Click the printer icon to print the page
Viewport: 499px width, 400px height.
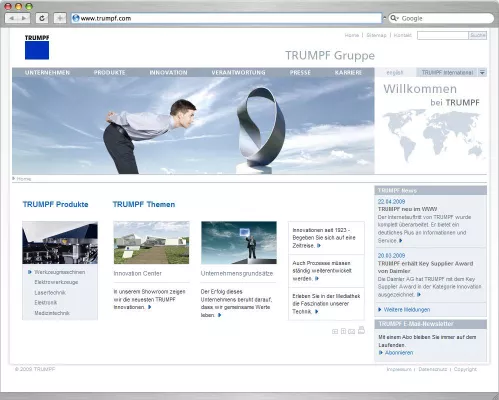coord(361,330)
